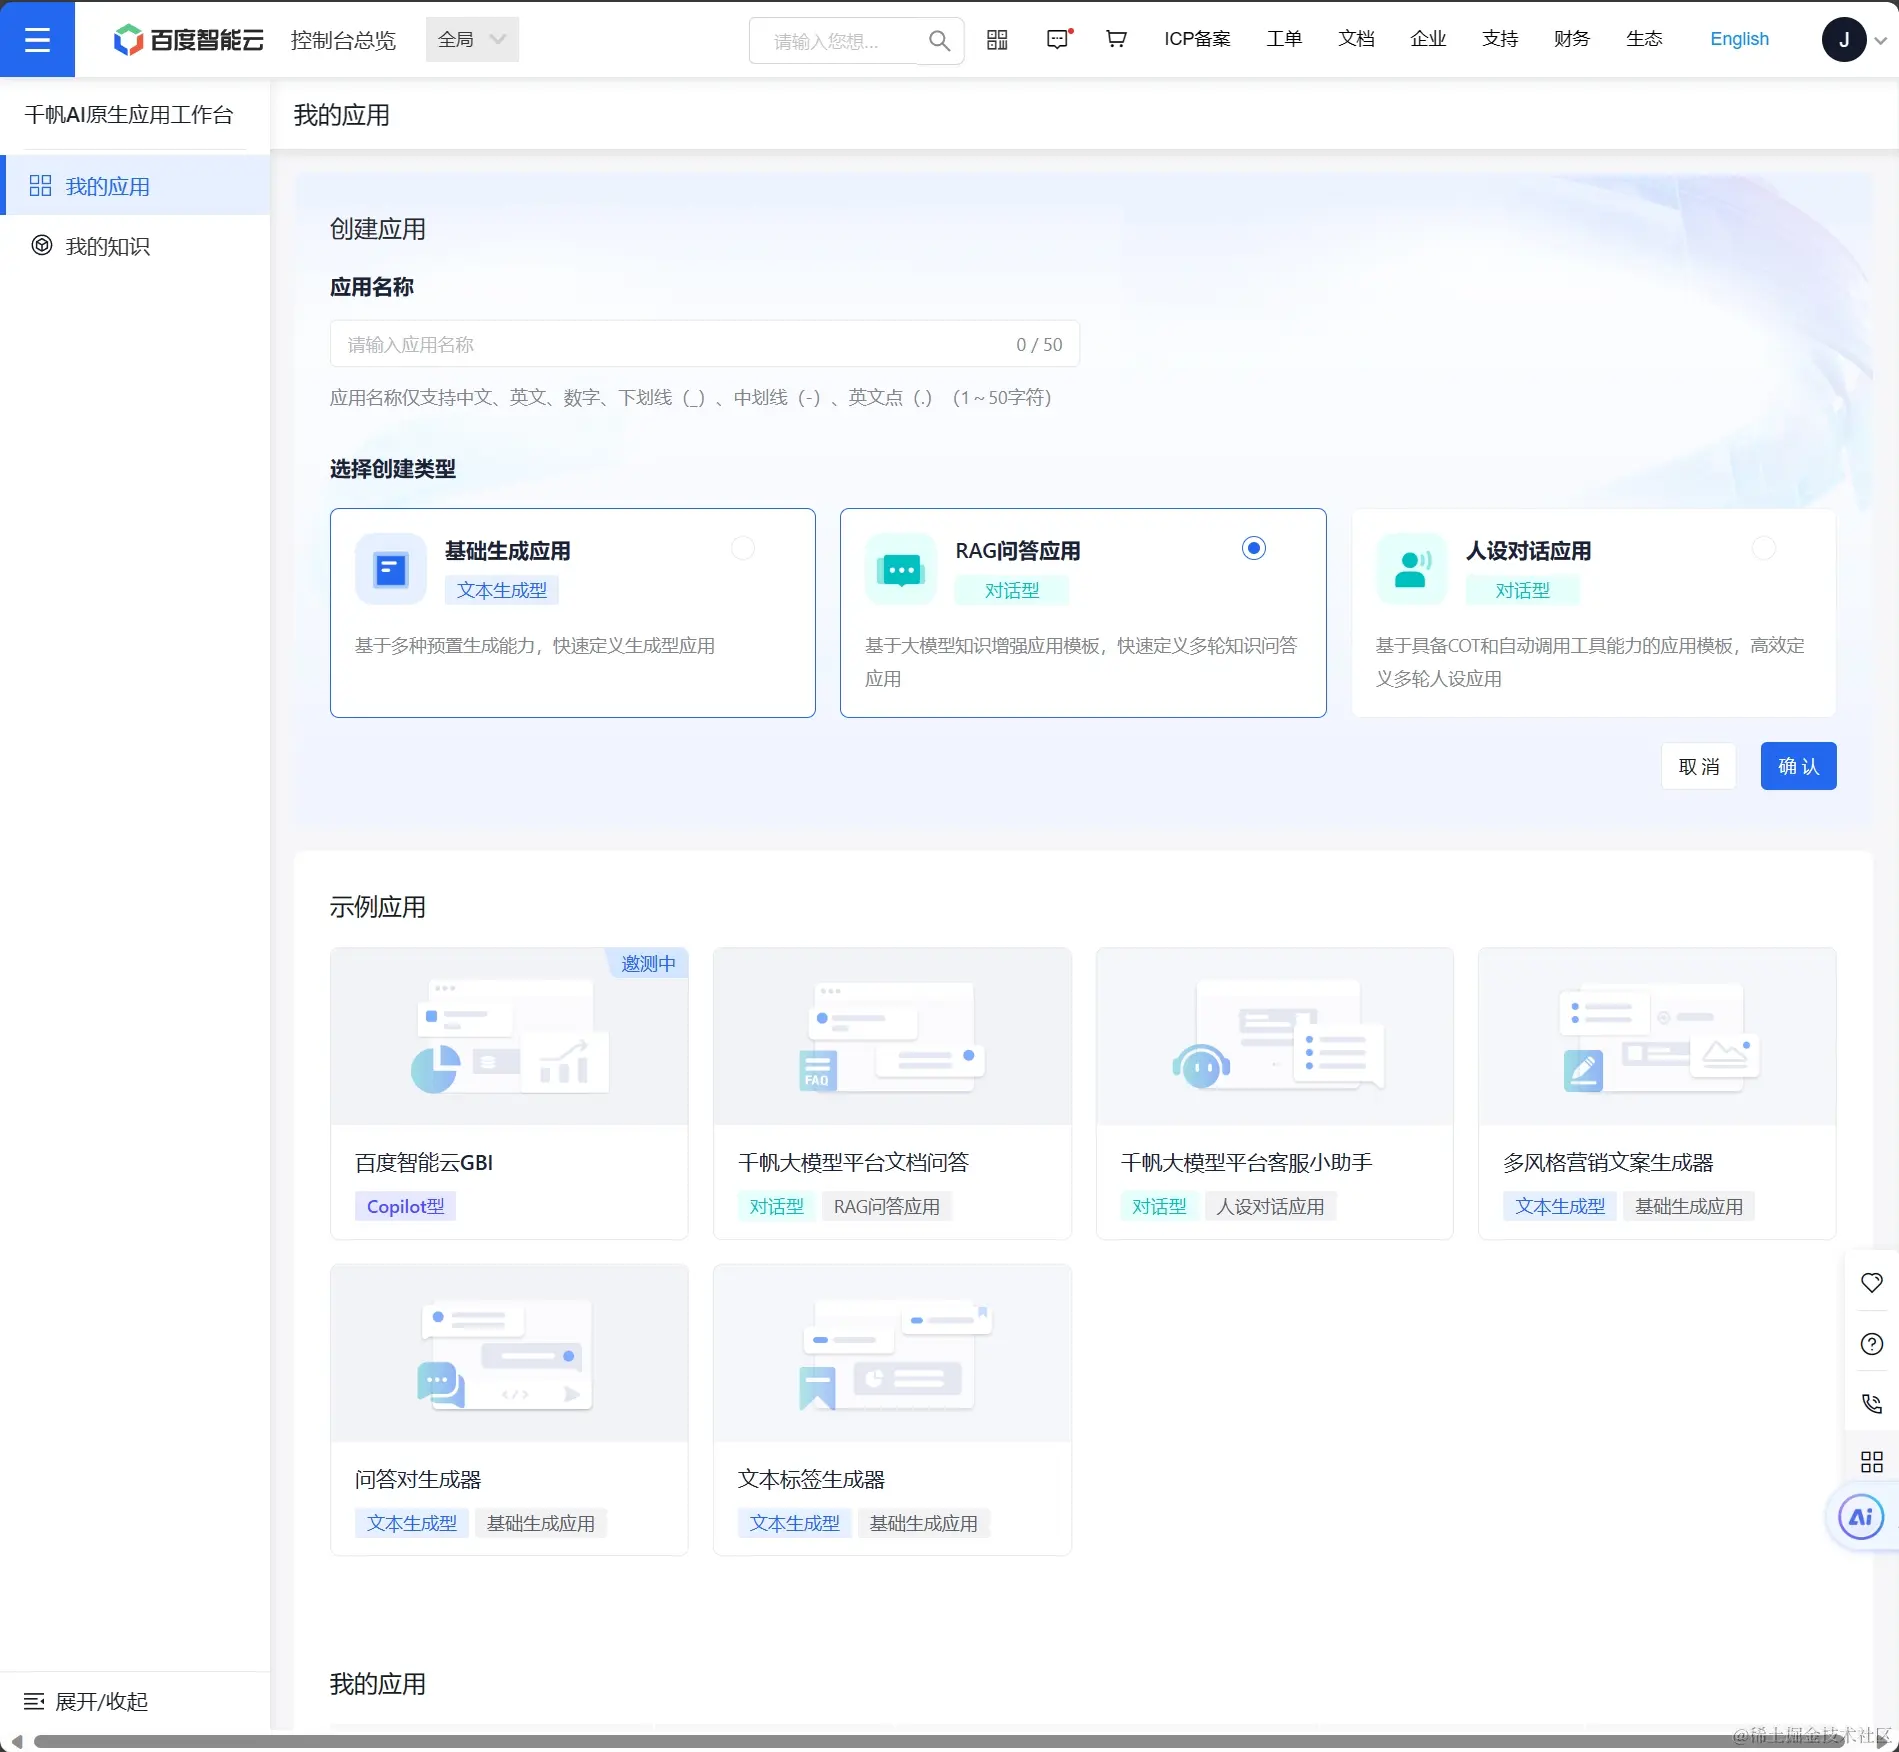Expand the account menu arrow beside avatar
1899x1752 pixels.
[1880, 41]
